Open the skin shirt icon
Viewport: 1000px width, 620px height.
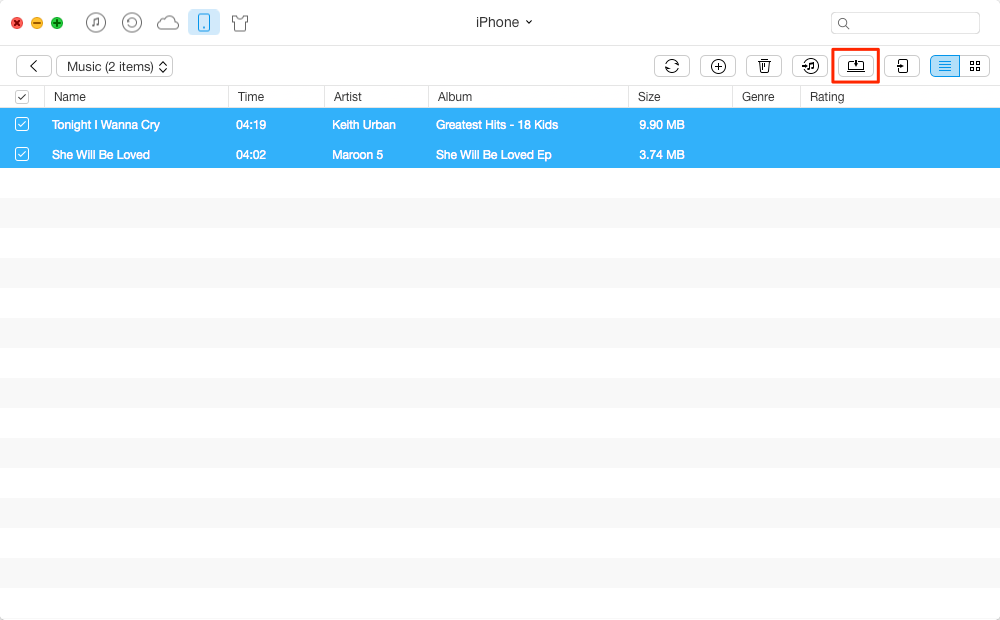(240, 24)
